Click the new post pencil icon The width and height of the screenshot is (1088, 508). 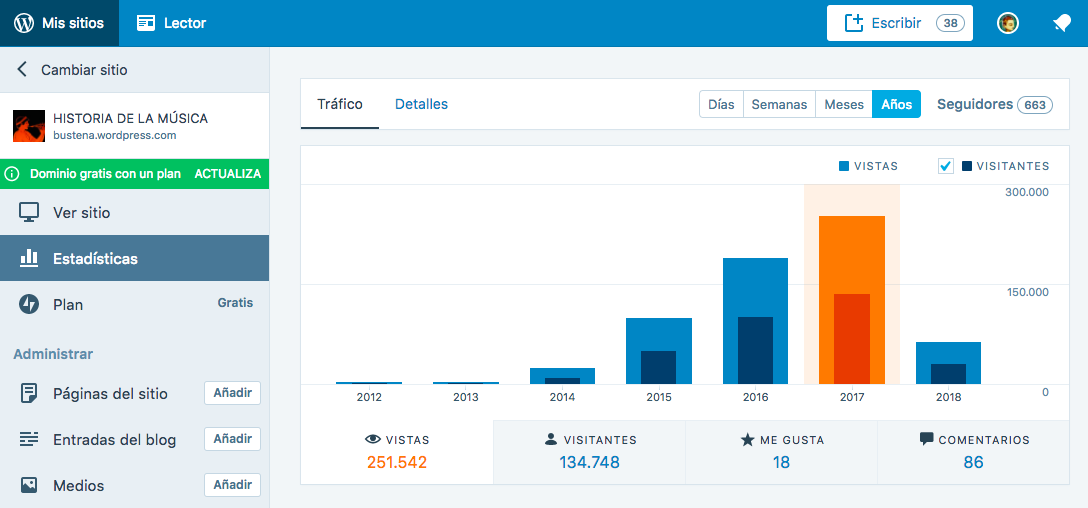tap(853, 23)
